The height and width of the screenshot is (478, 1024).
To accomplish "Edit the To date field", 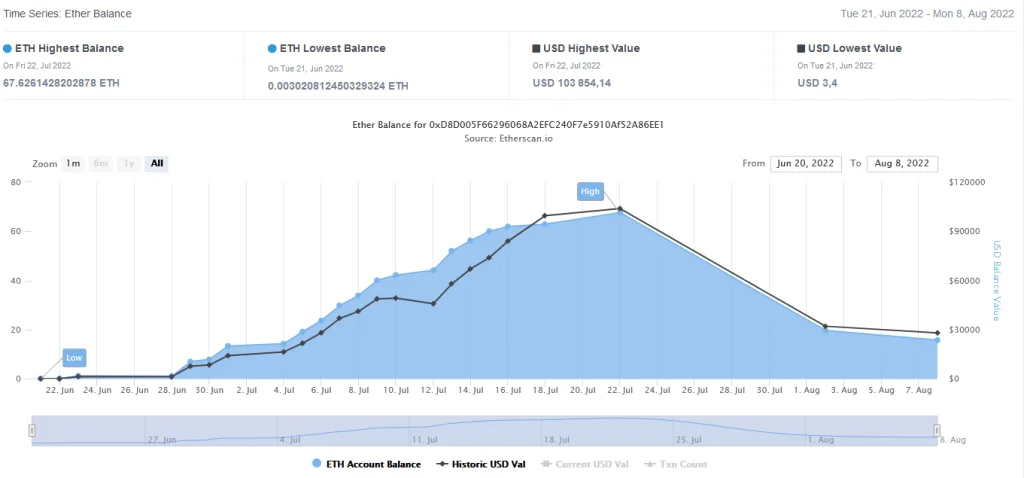I will point(903,163).
